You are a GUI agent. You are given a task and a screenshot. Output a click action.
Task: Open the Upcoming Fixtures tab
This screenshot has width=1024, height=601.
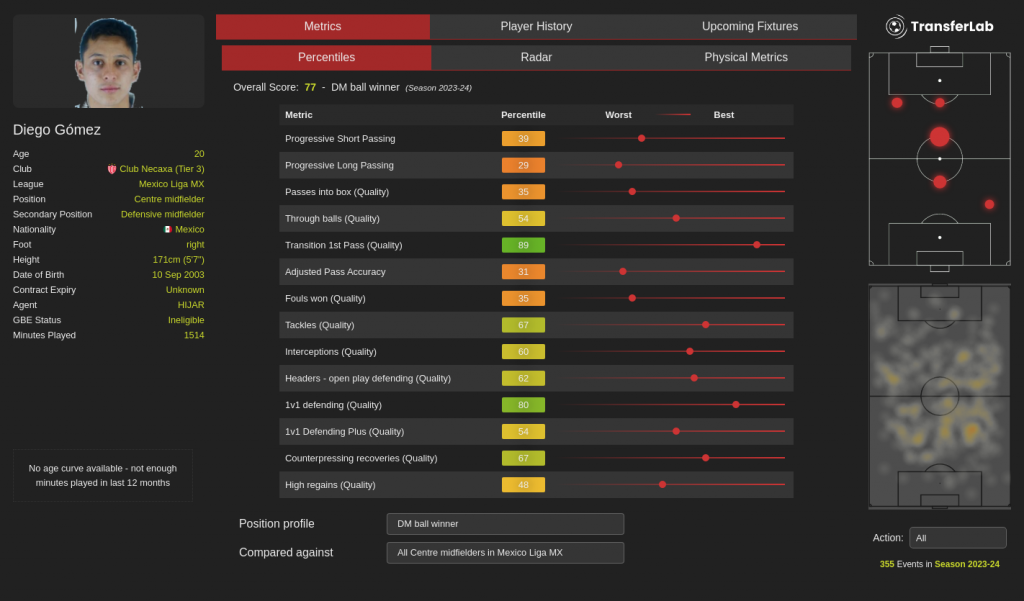pos(749,26)
